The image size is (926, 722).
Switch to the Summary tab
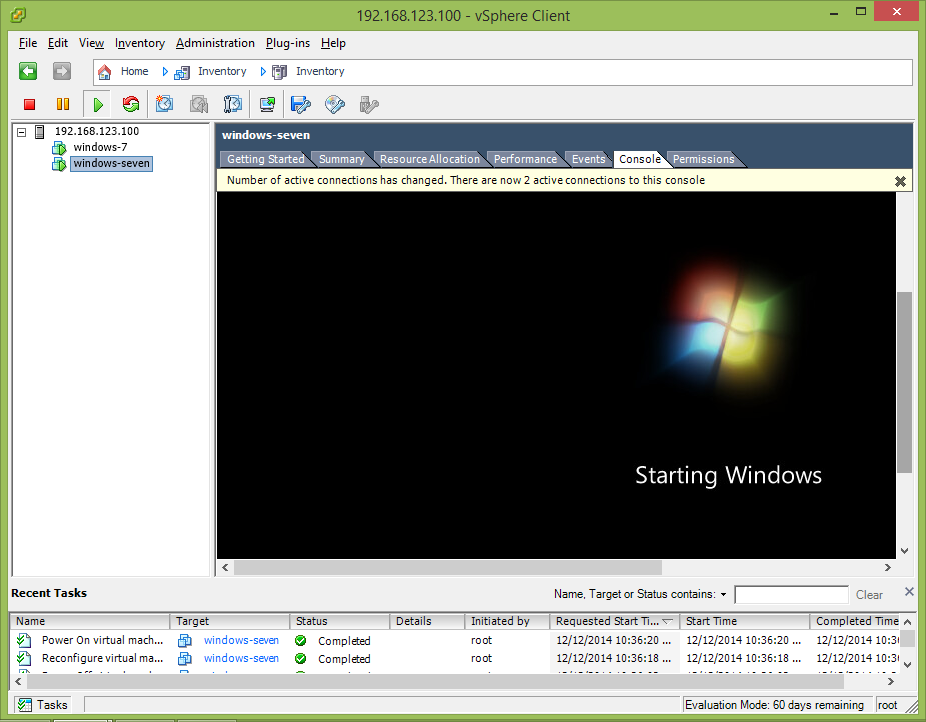coord(341,159)
